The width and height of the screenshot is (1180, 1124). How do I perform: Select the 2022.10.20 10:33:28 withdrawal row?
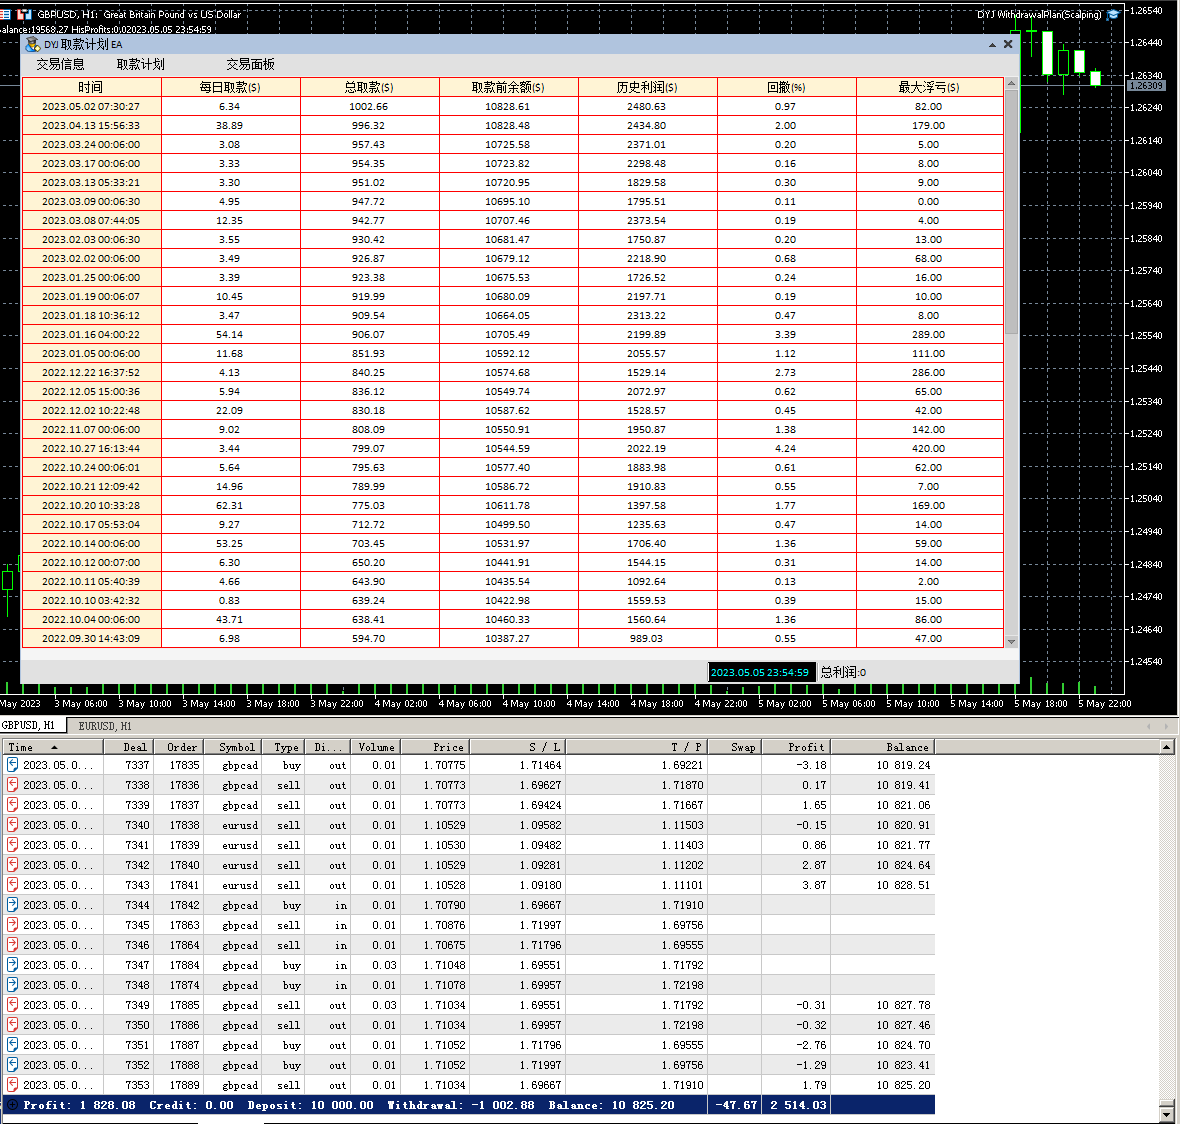pyautogui.click(x=512, y=506)
